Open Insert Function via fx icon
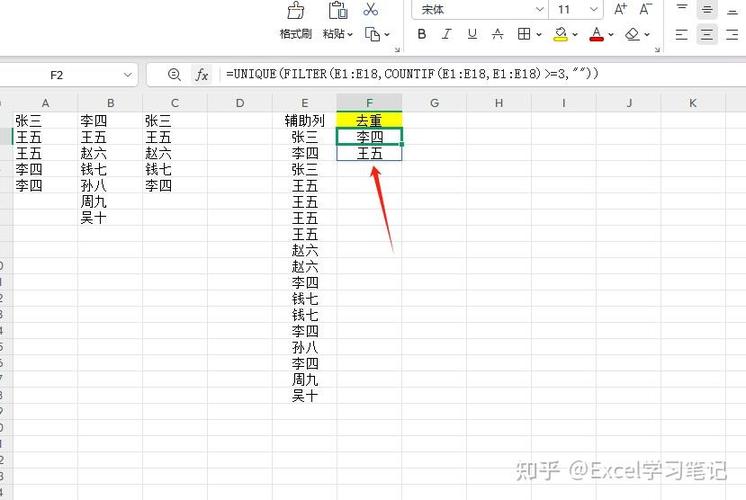Image resolution: width=746 pixels, height=500 pixels. click(x=202, y=75)
